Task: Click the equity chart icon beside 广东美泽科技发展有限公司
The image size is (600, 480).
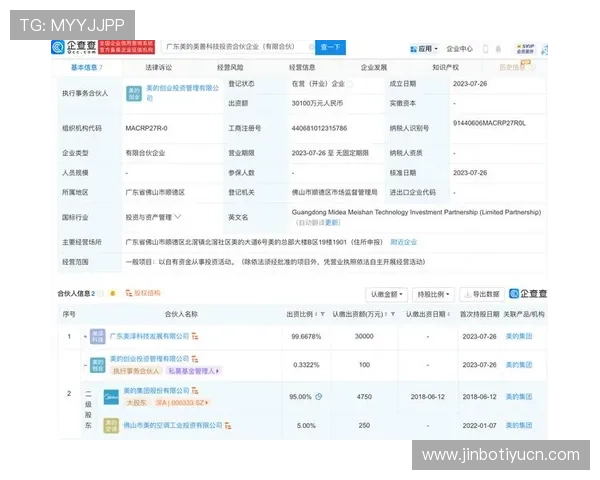Action: click(x=195, y=336)
